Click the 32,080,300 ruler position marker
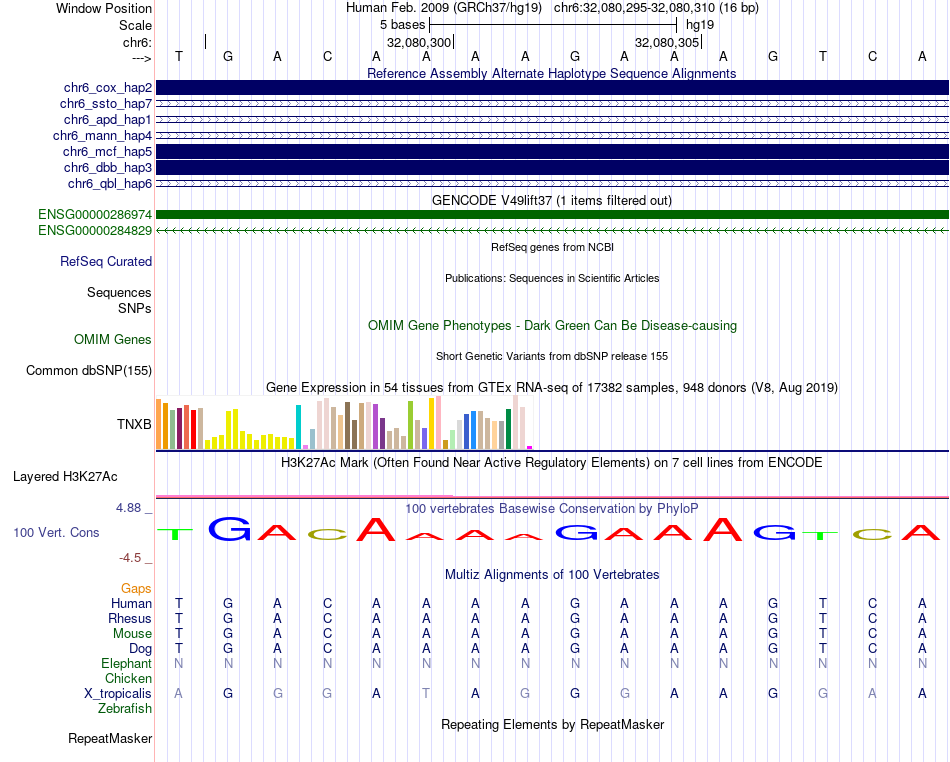This screenshot has width=950, height=762. [x=419, y=42]
